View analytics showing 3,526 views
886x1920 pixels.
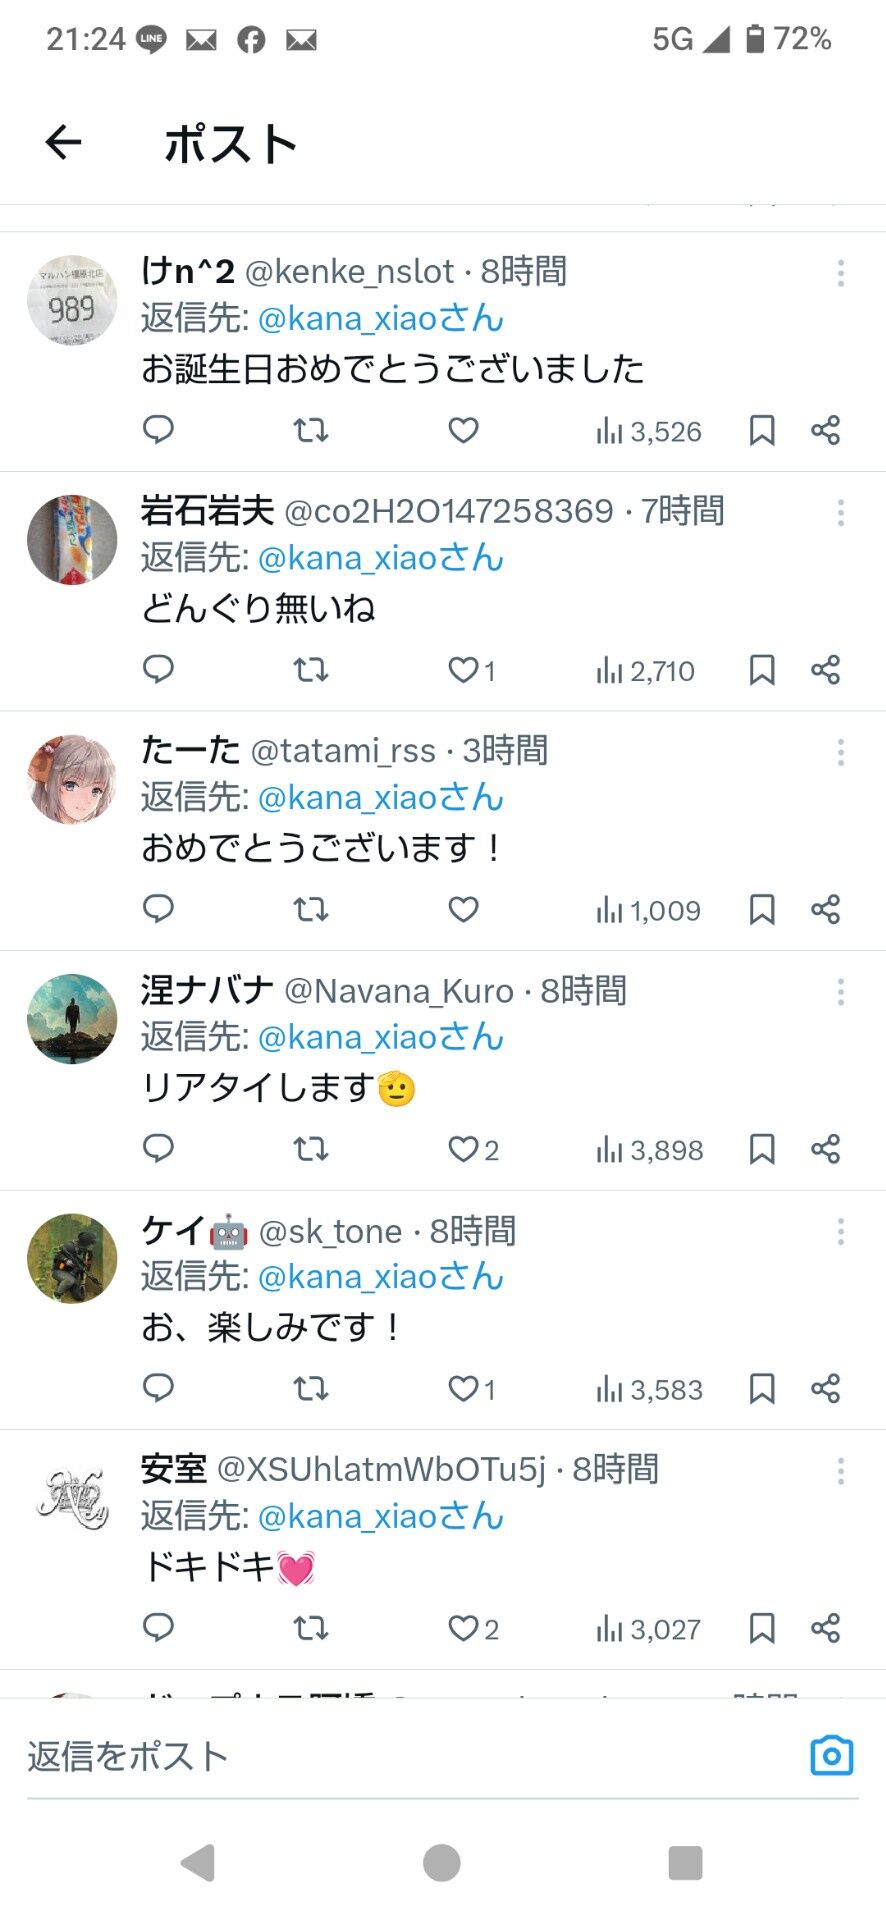(x=648, y=431)
